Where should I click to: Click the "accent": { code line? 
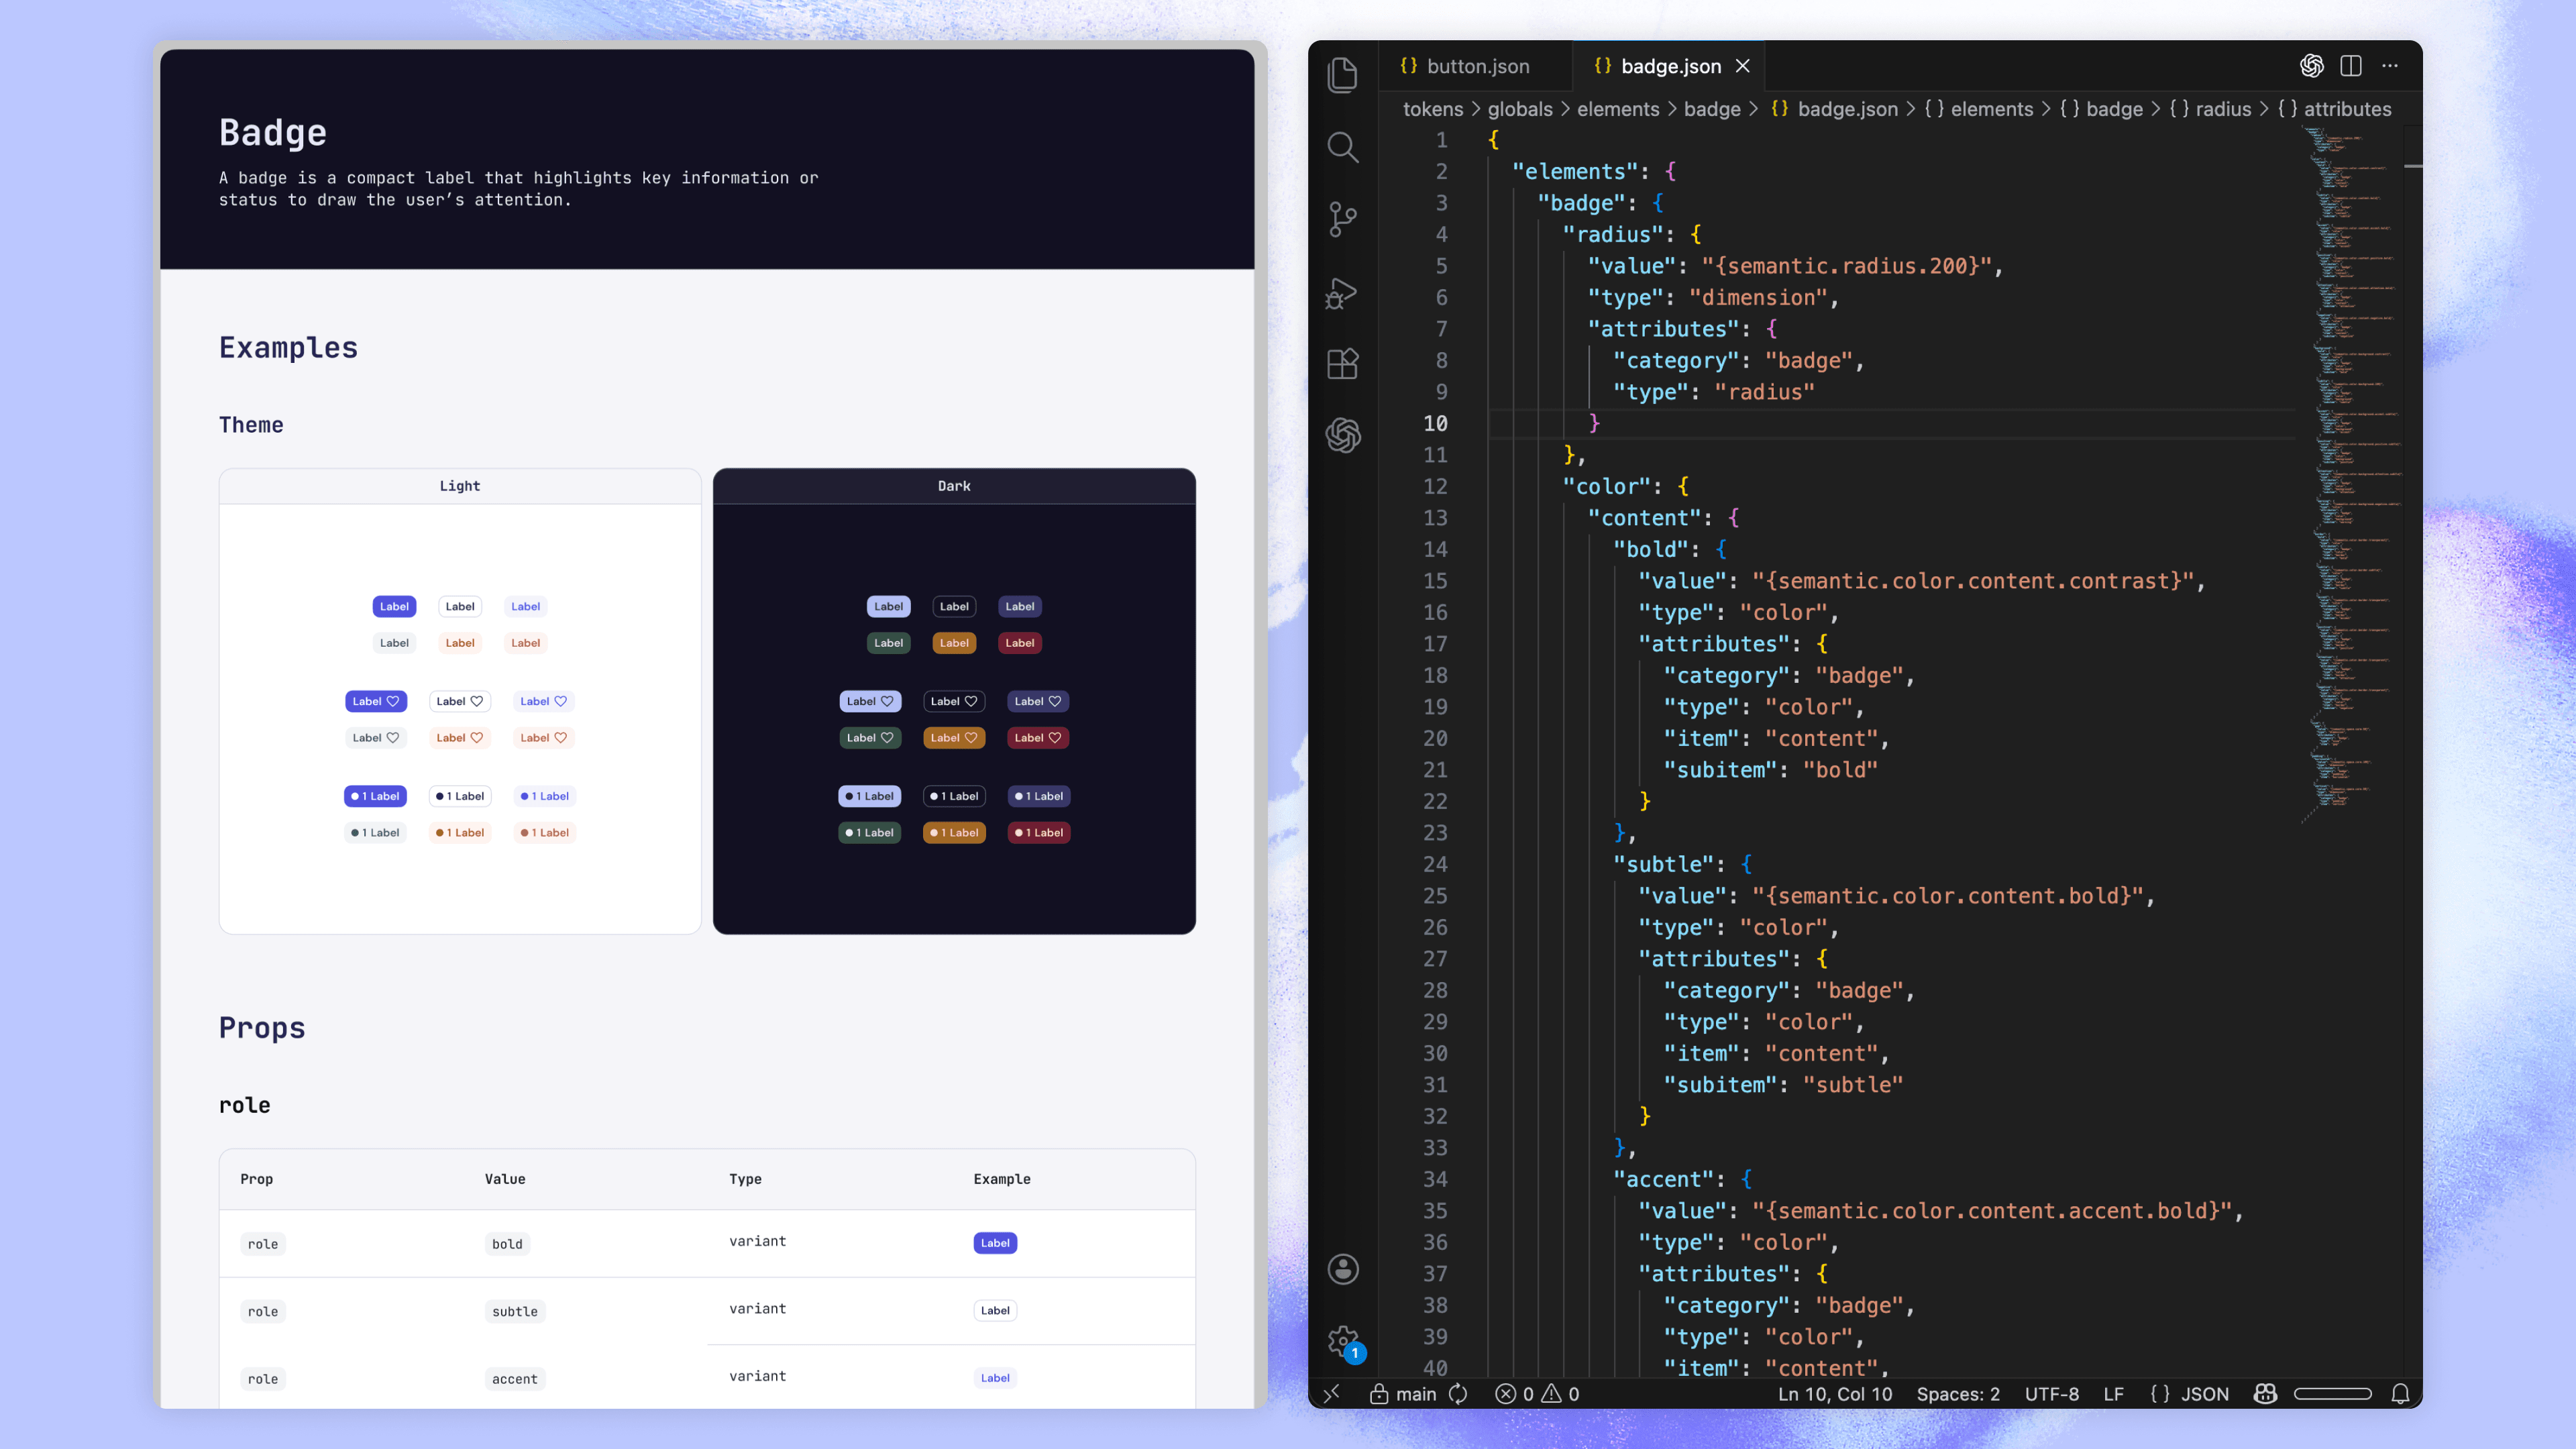point(1683,1179)
